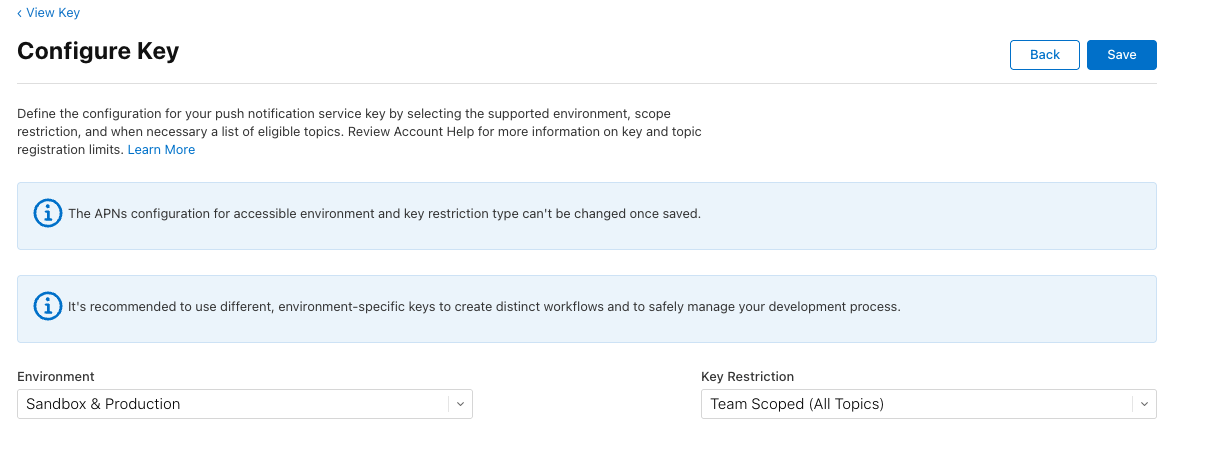Click the Environment field label

coord(56,377)
